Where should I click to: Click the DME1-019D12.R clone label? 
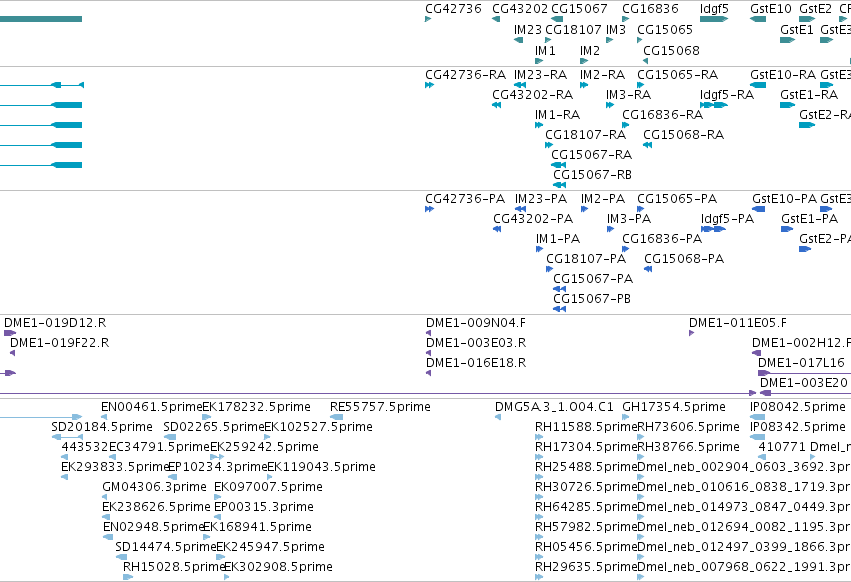(x=55, y=324)
